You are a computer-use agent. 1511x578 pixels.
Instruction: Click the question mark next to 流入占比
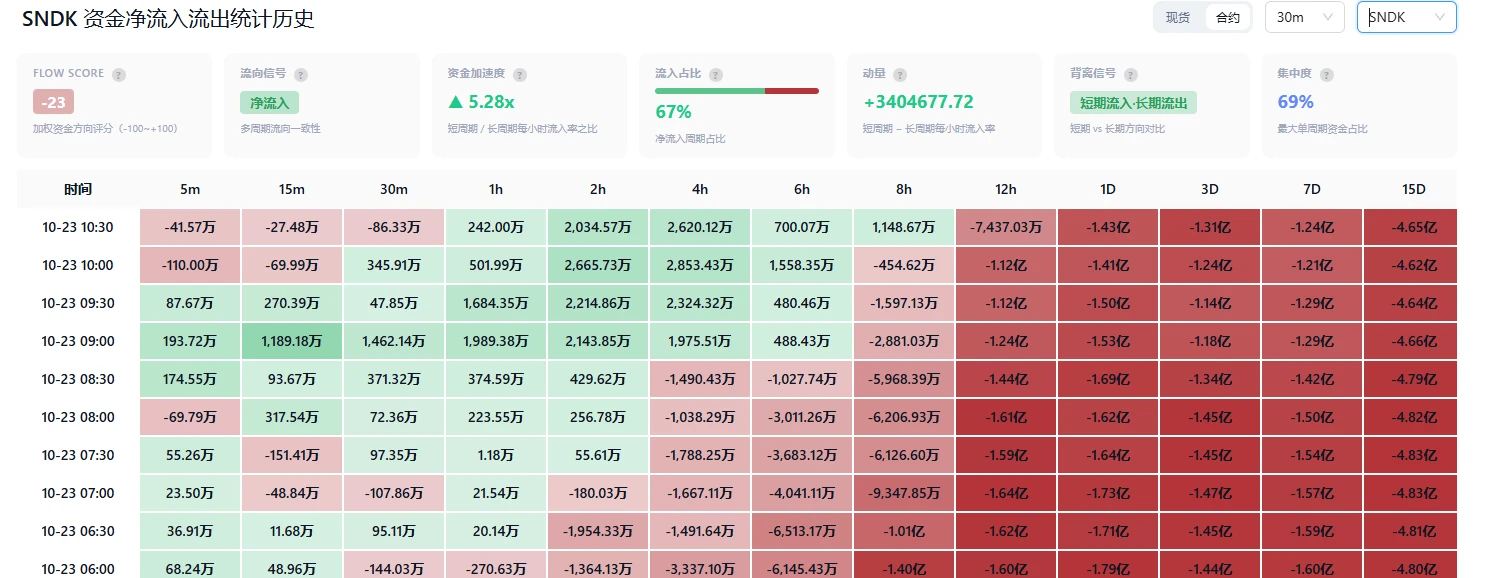(716, 75)
